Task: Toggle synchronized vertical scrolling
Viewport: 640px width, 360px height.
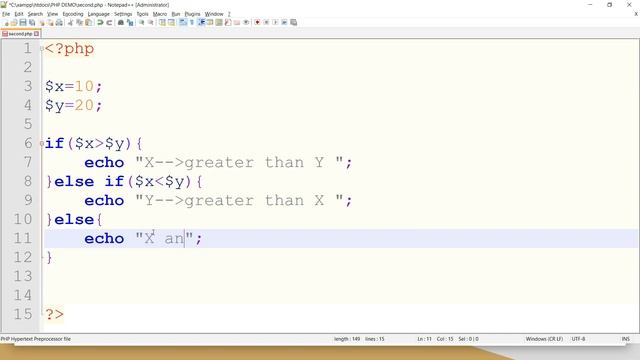Action: click(x=162, y=22)
